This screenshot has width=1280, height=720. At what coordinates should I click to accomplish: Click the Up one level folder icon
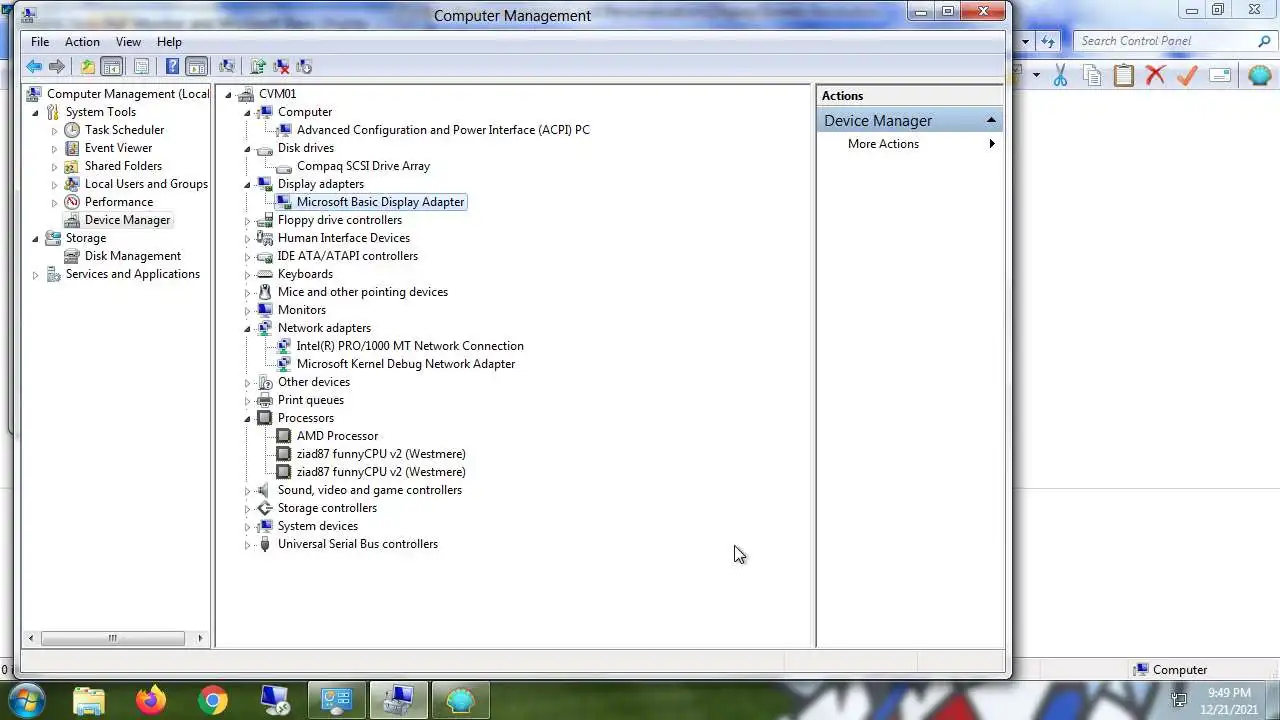(88, 66)
